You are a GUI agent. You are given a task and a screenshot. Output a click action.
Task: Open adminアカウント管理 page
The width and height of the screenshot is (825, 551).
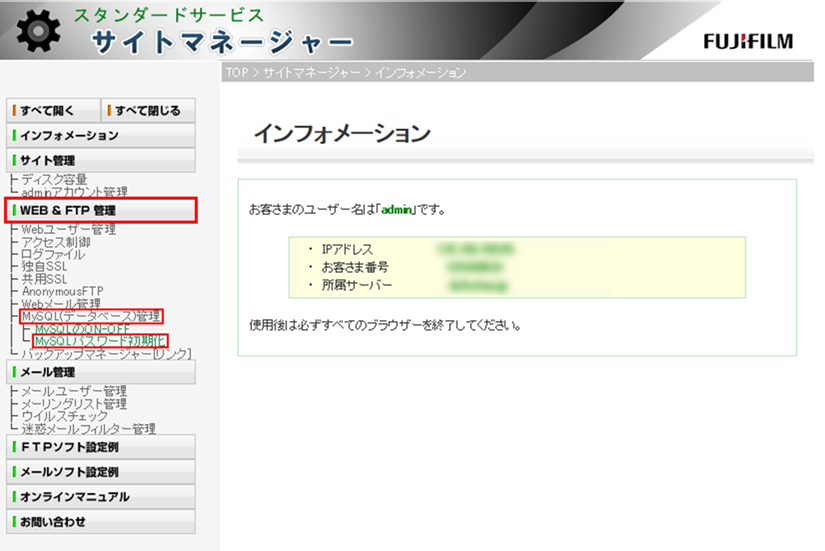click(74, 192)
